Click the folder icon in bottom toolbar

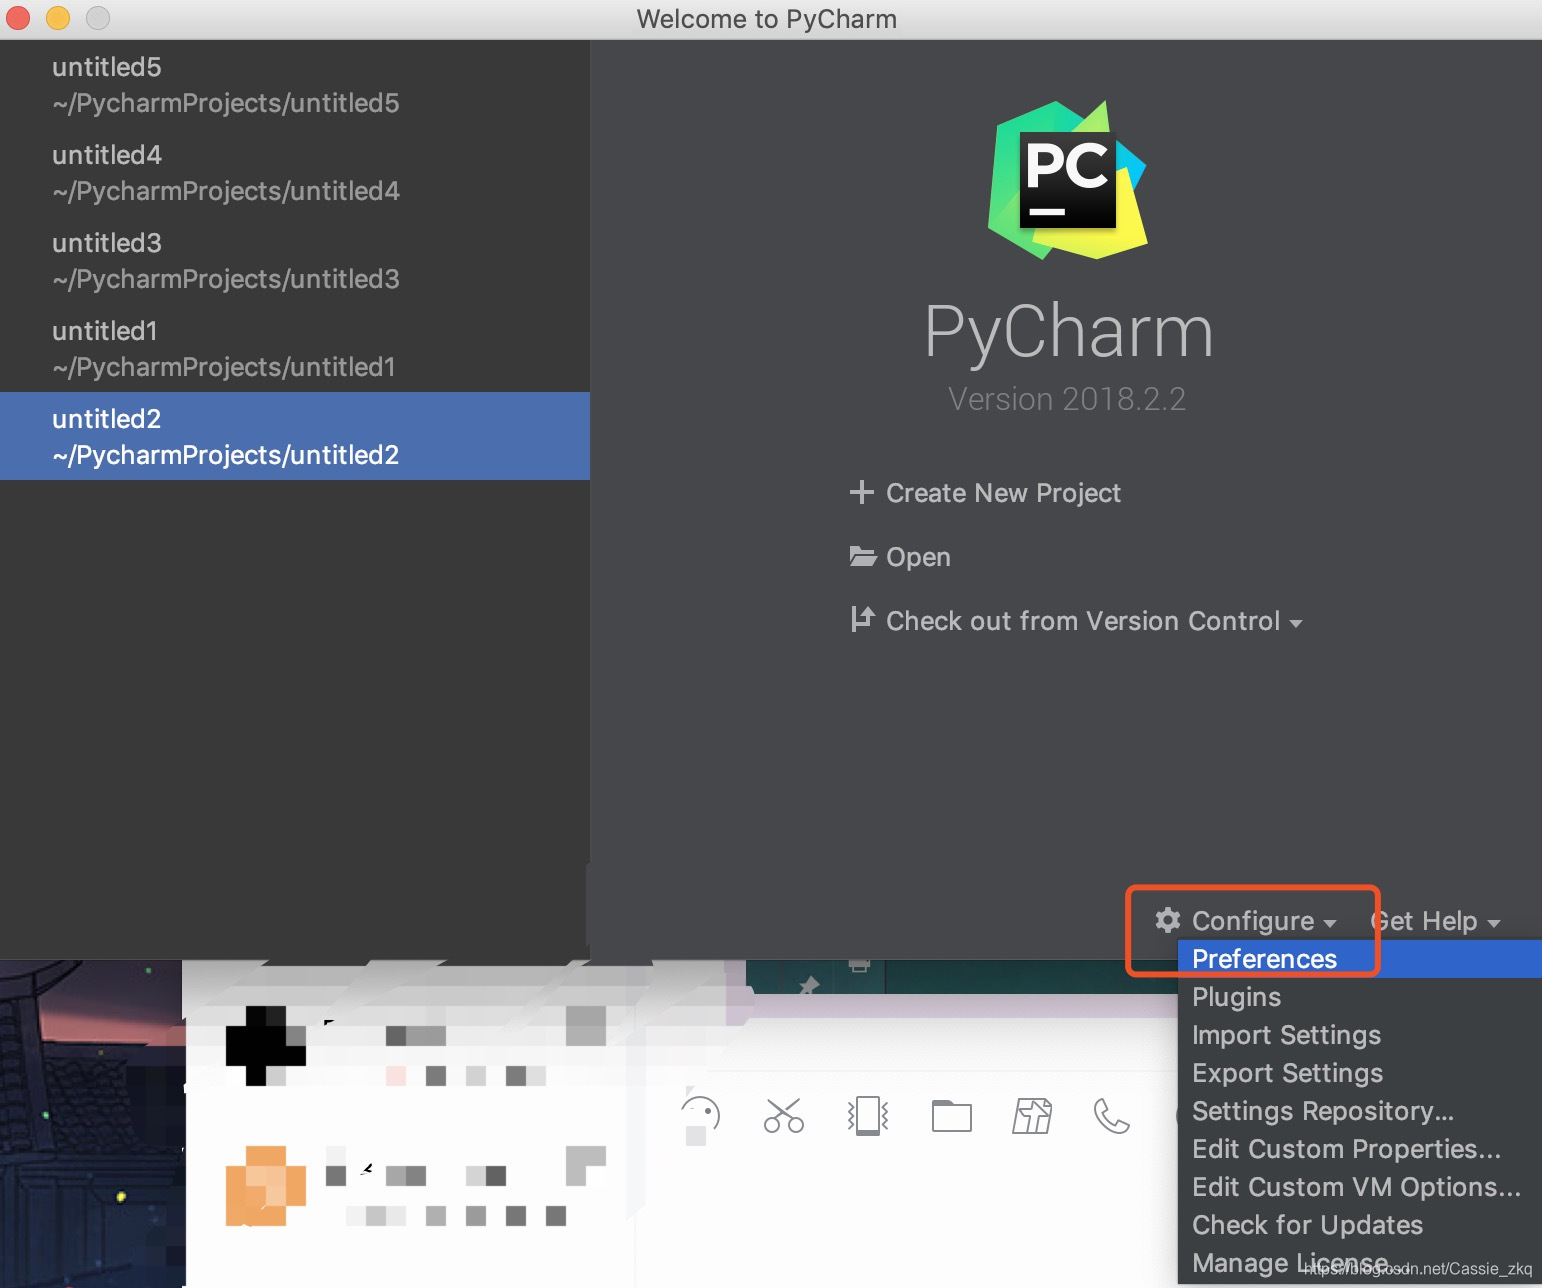pyautogui.click(x=951, y=1115)
